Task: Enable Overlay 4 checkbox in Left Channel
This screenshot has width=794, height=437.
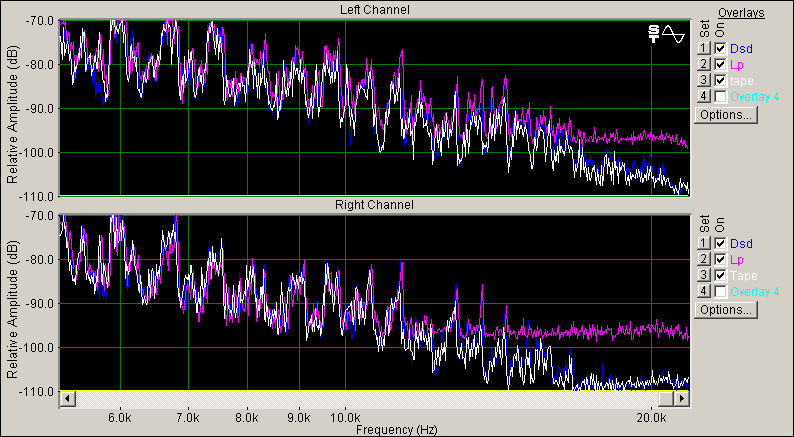Action: 720,96
